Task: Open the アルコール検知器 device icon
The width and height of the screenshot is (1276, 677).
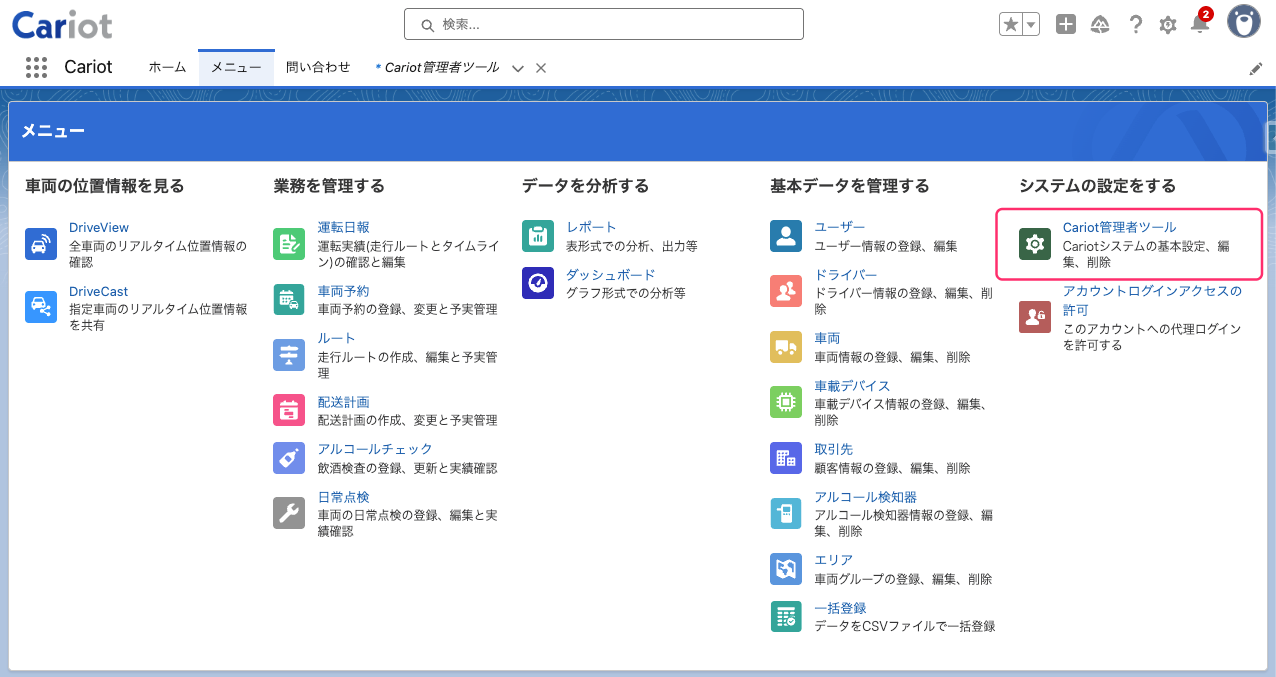Action: click(786, 513)
